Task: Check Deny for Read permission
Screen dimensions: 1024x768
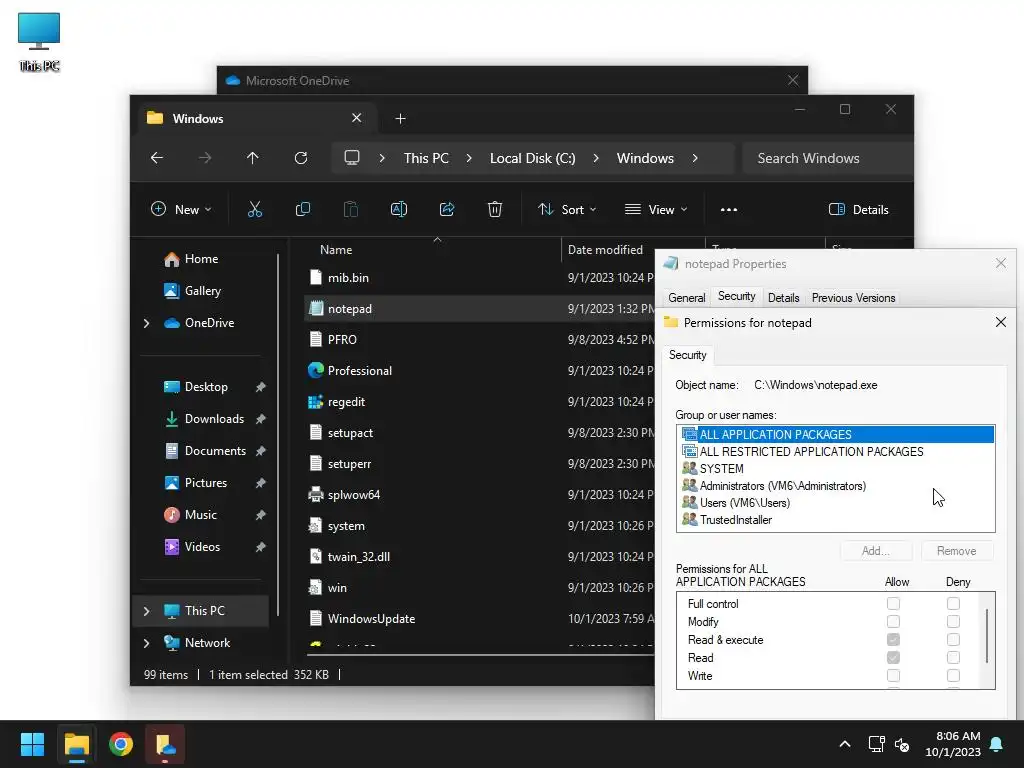Action: (x=953, y=658)
